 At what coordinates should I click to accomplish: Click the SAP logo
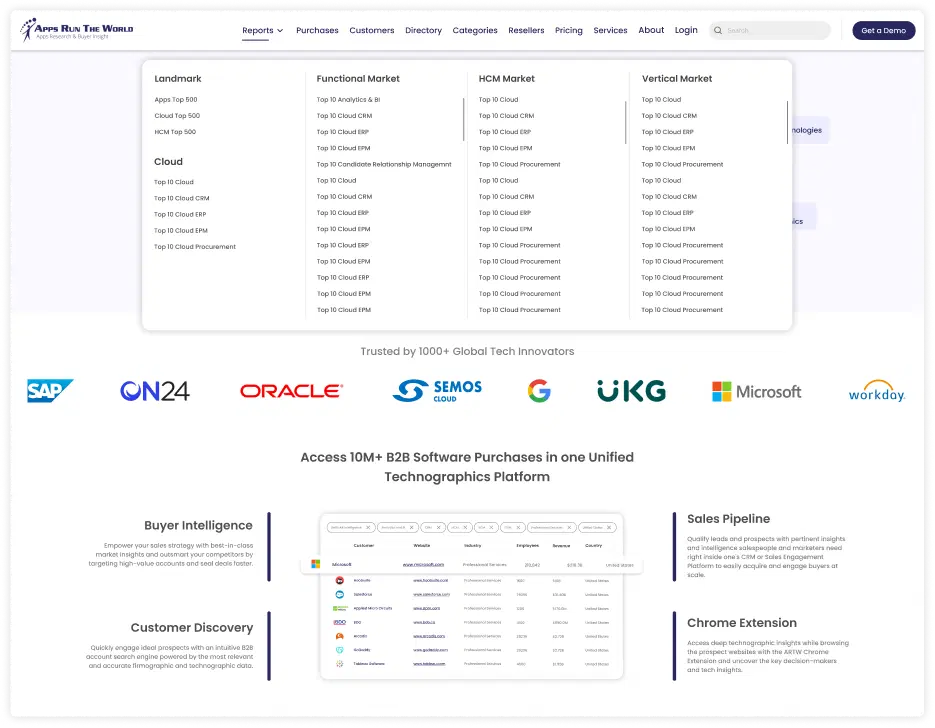pos(50,391)
